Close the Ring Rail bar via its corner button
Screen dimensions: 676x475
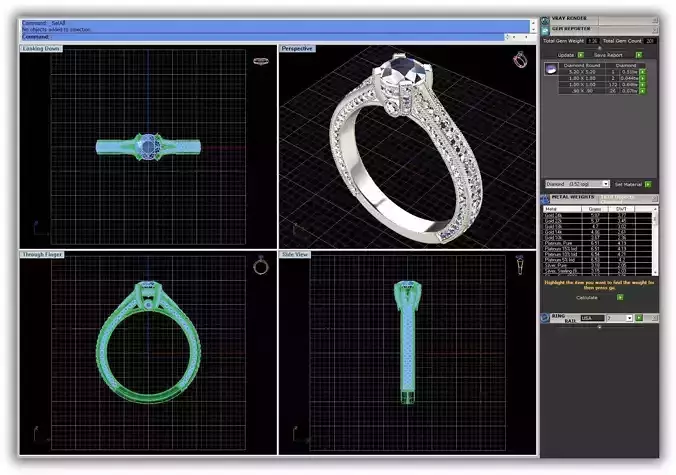654,318
